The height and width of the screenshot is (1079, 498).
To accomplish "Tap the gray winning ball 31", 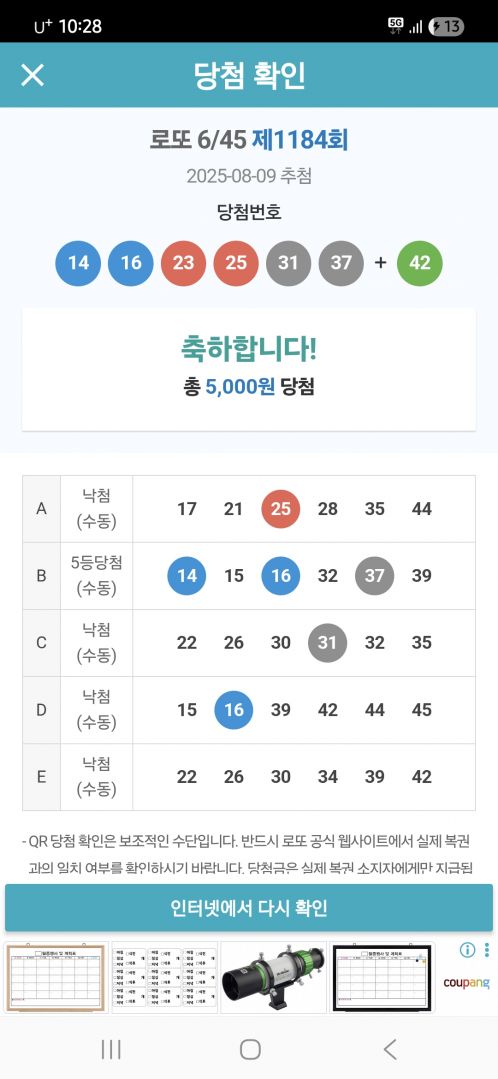I will [288, 263].
